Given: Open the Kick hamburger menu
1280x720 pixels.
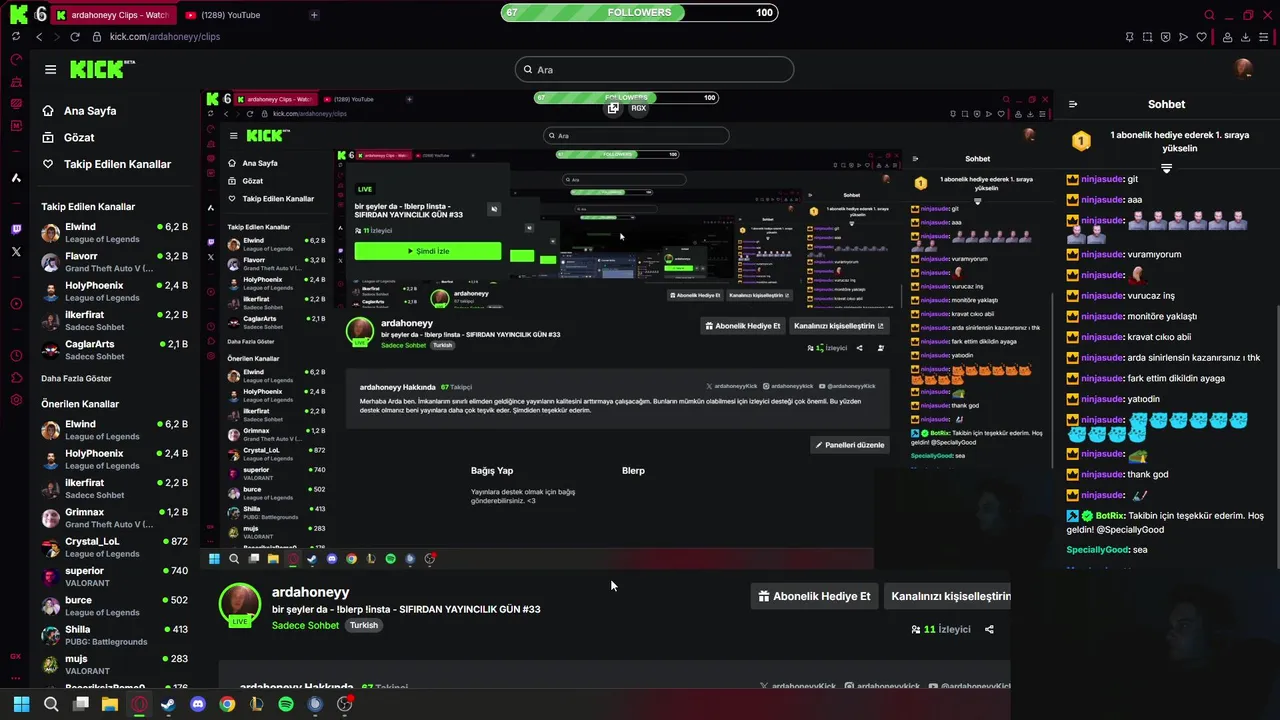Looking at the screenshot, I should pyautogui.click(x=50, y=69).
